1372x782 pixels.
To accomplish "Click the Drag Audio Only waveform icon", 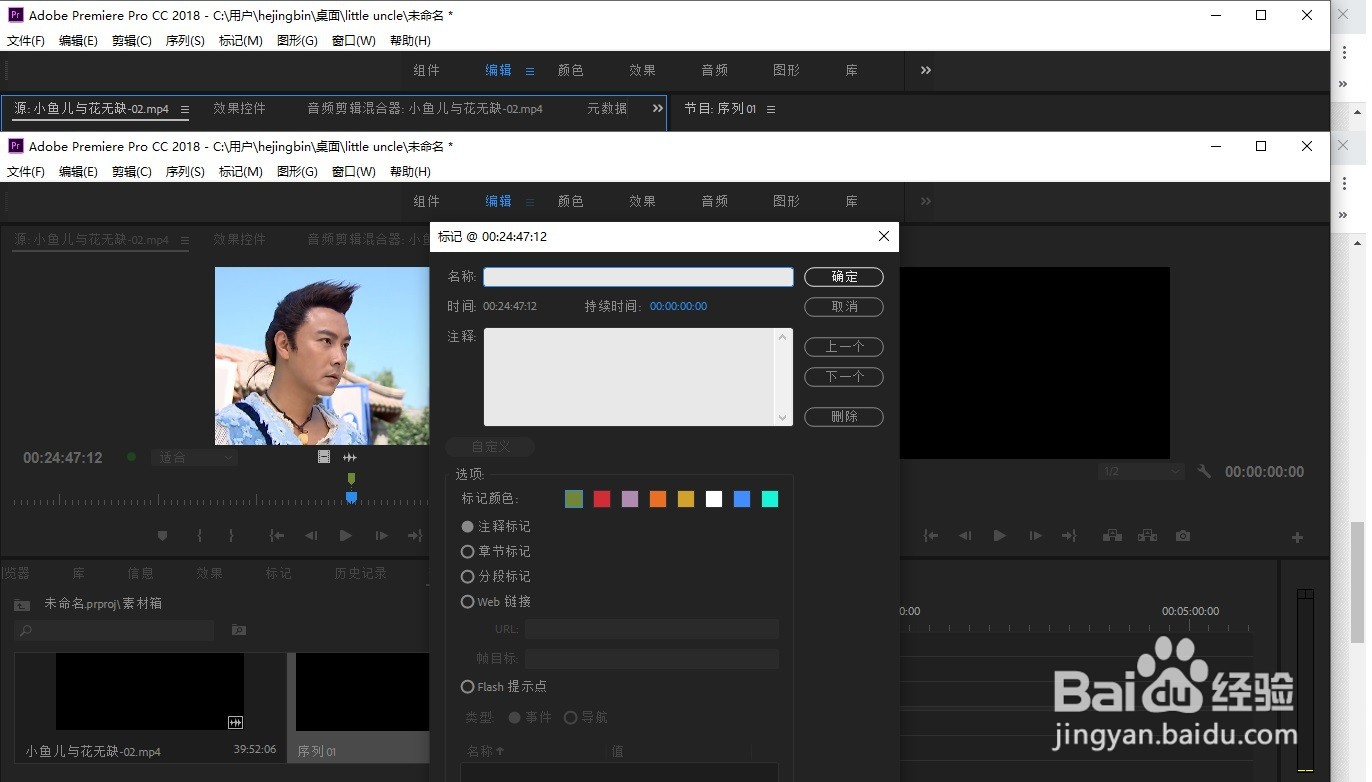I will (x=350, y=457).
